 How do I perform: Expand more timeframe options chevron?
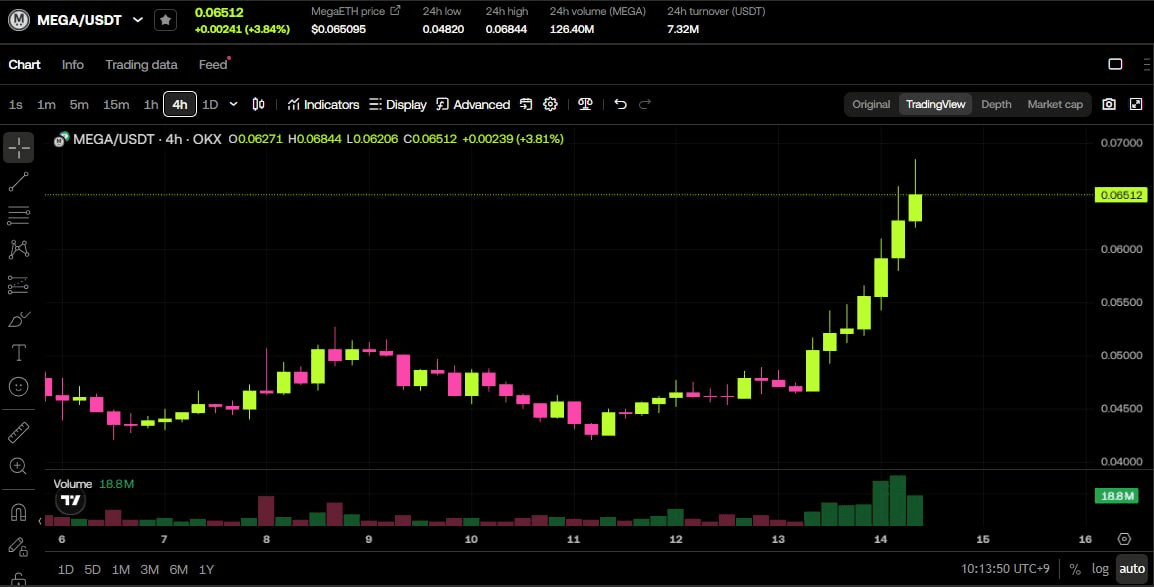pos(233,104)
